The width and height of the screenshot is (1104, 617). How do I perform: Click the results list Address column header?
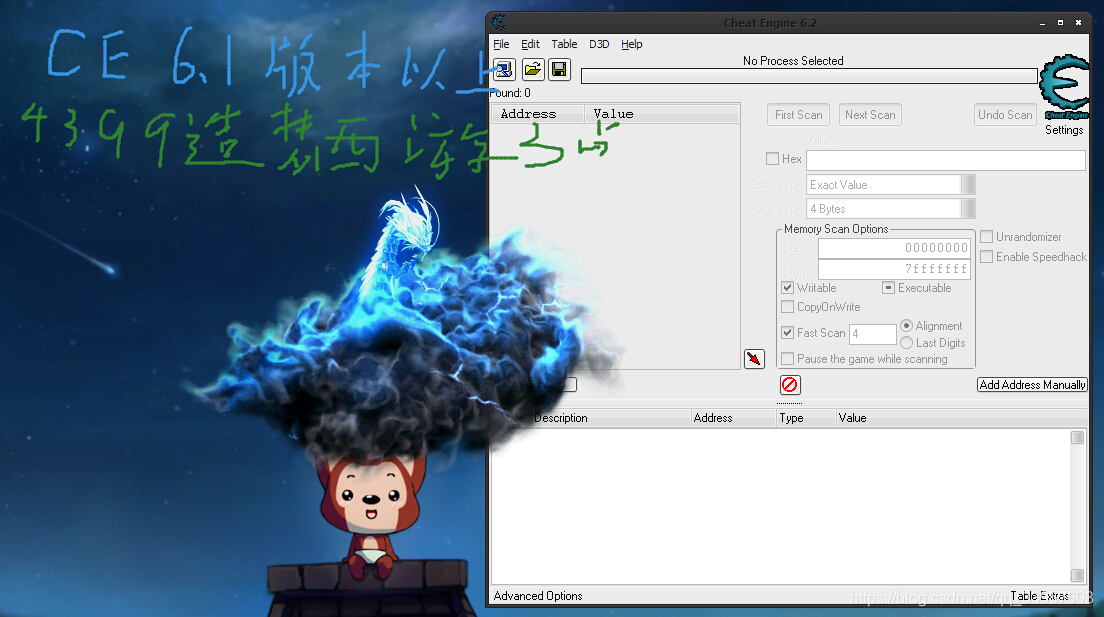[x=538, y=114]
